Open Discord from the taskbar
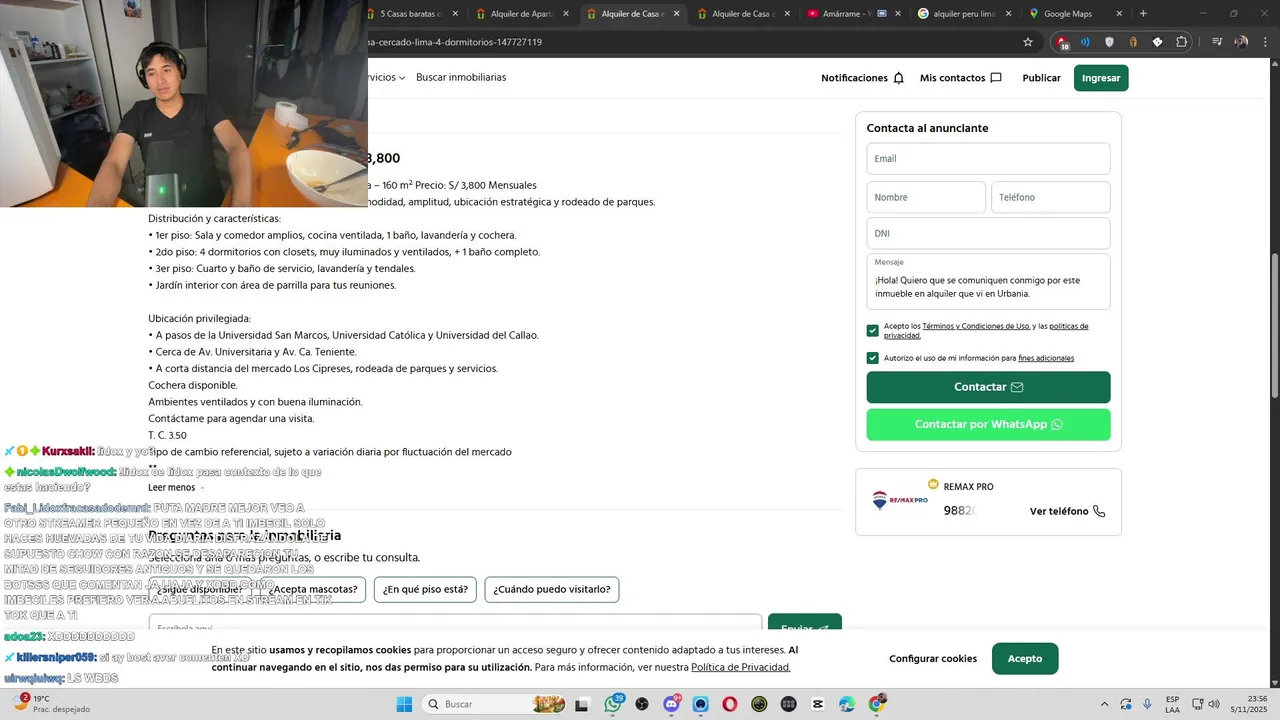This screenshot has width=1280, height=720. tap(671, 704)
